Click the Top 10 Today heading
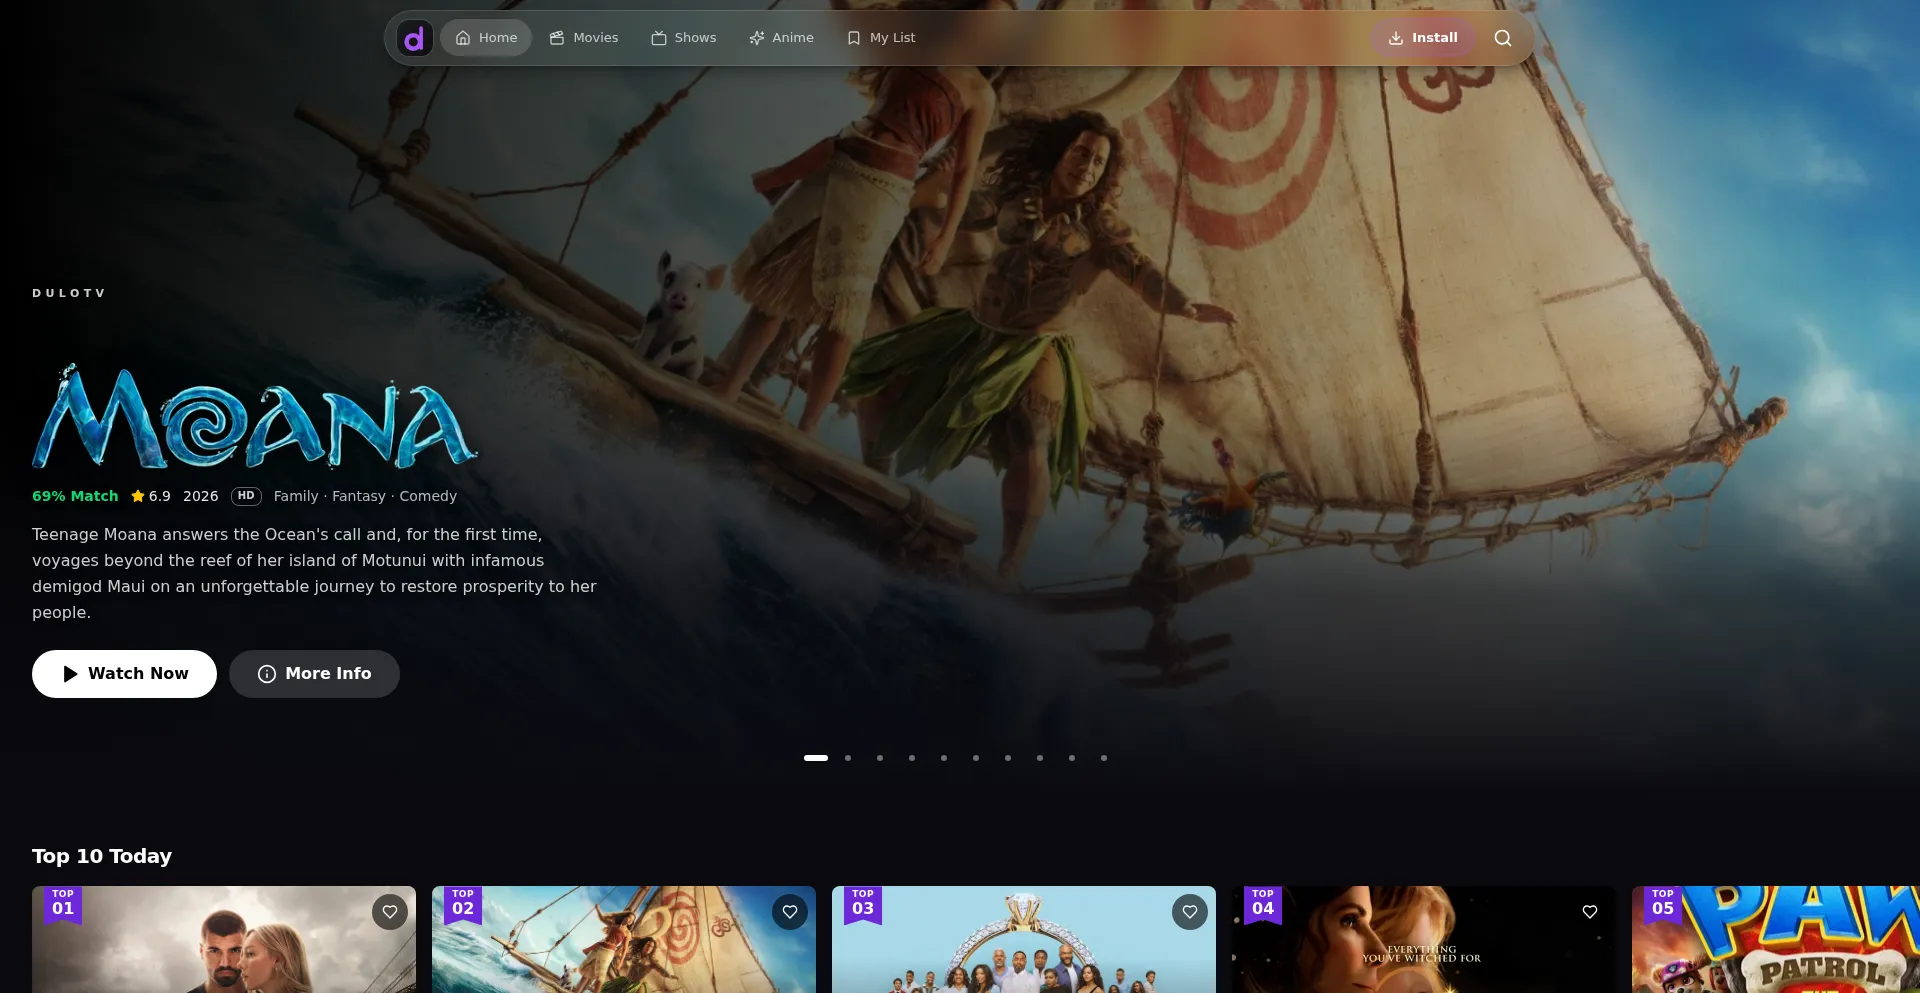 102,856
